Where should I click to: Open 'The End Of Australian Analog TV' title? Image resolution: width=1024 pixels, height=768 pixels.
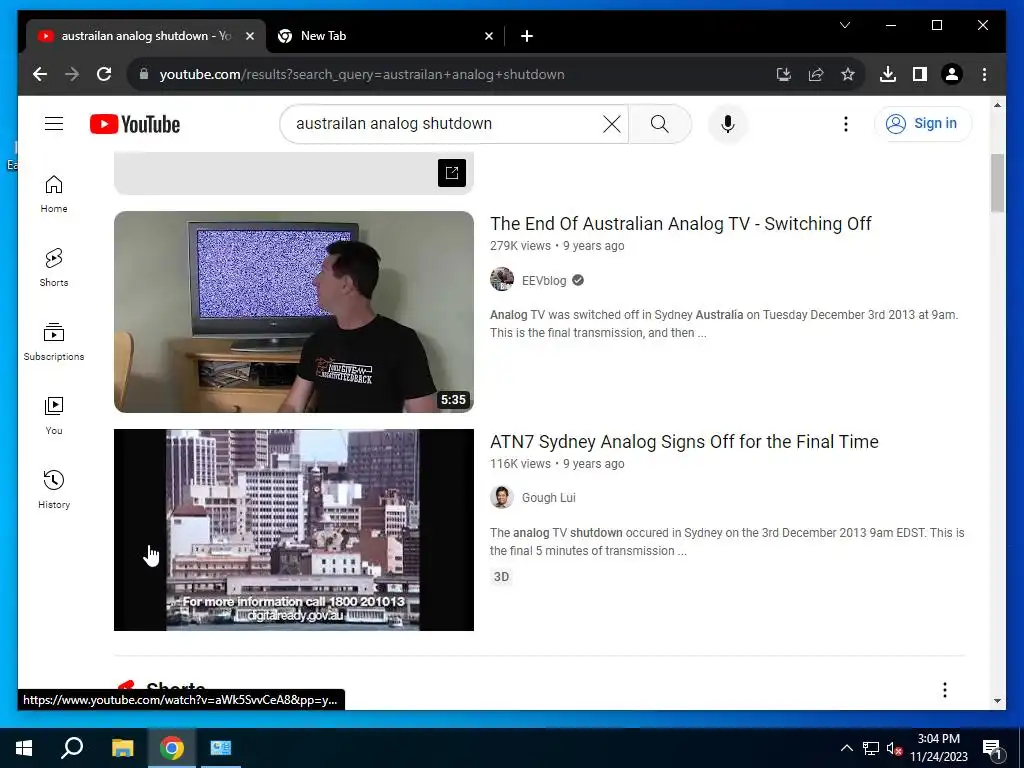pos(680,224)
